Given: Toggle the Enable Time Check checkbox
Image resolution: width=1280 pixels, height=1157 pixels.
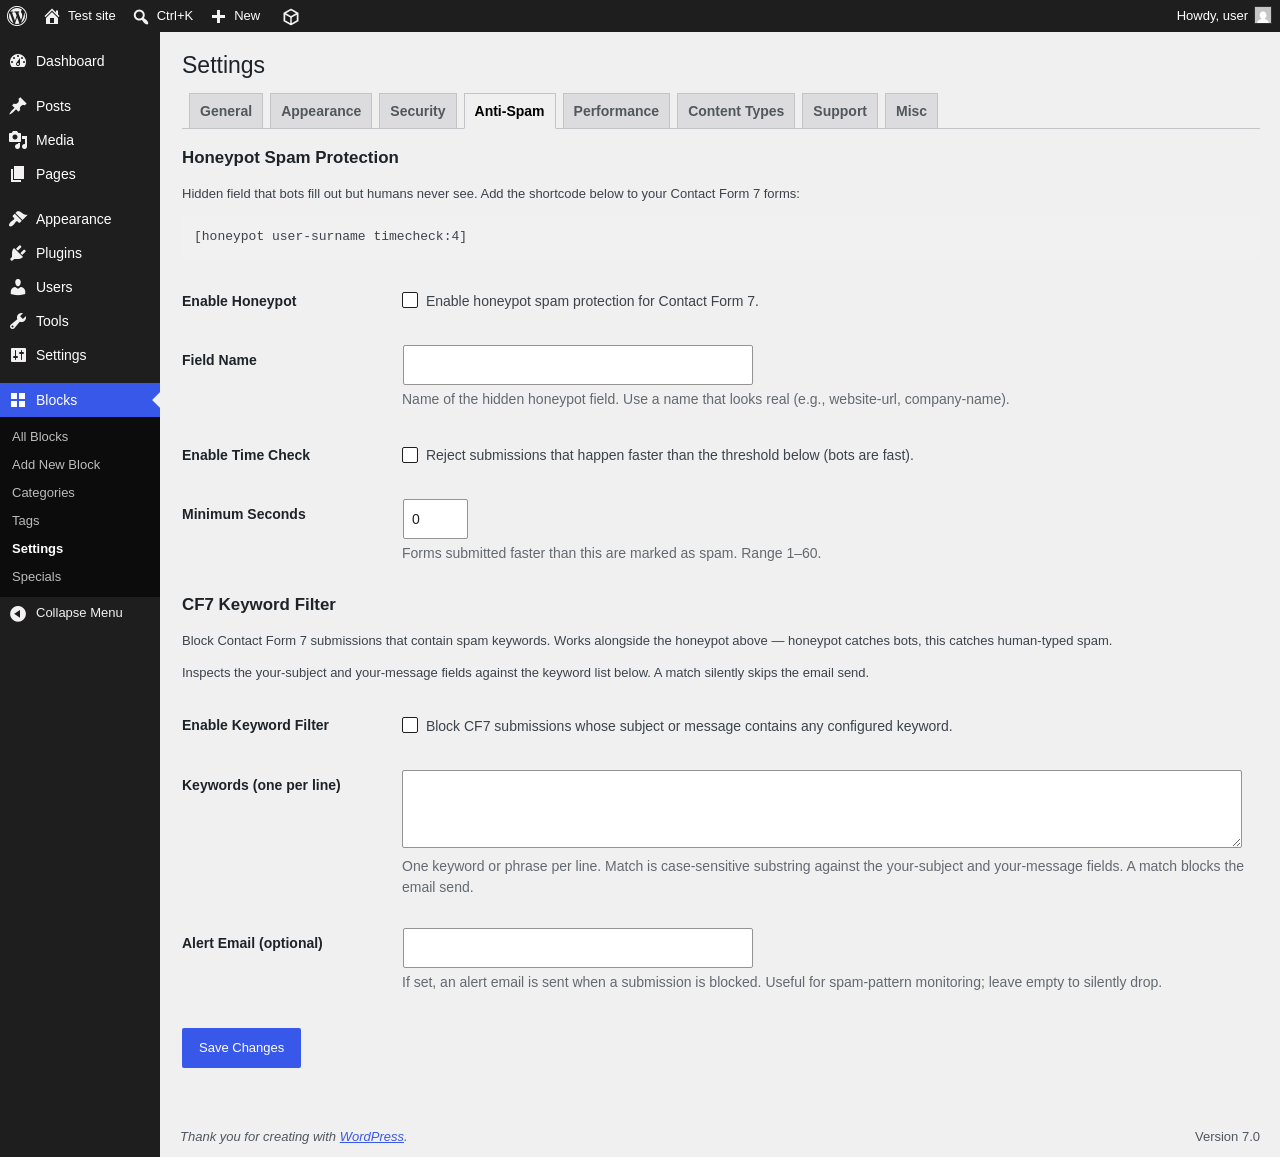Looking at the screenshot, I should pos(410,455).
